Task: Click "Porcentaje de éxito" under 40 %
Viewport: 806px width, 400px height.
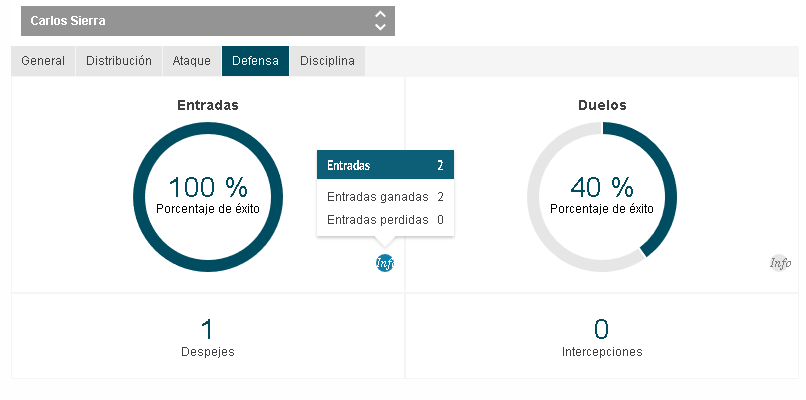Action: pyautogui.click(x=602, y=209)
